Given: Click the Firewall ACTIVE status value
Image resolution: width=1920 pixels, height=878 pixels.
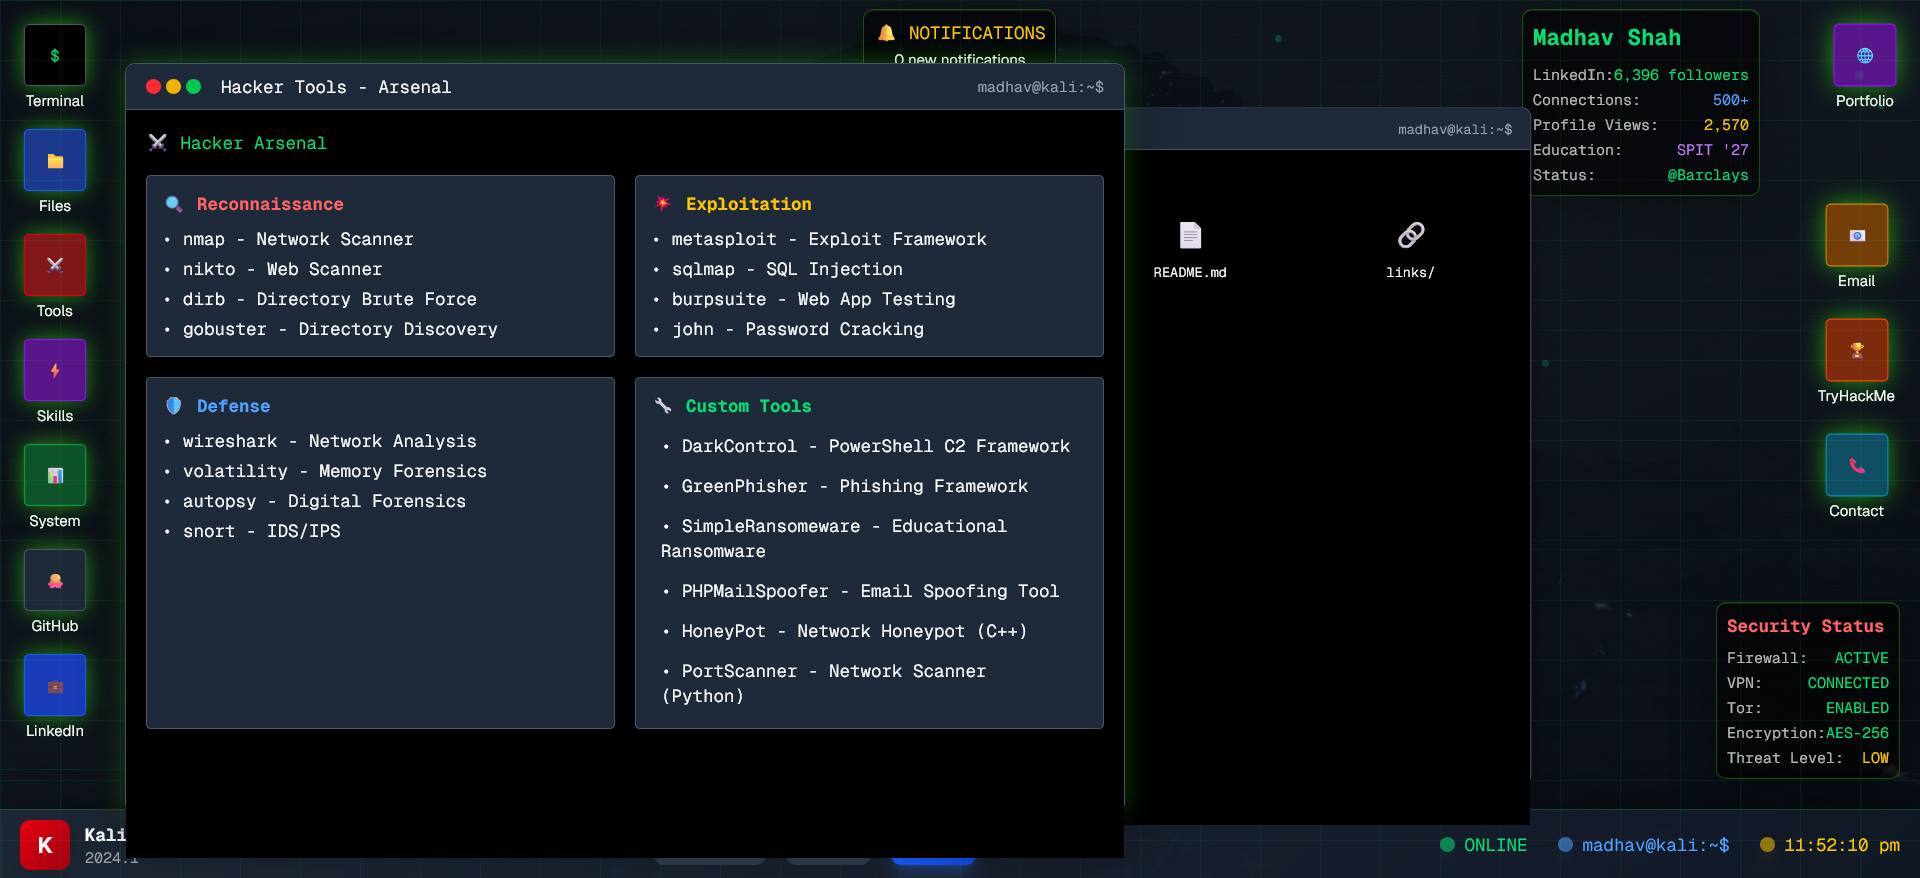Looking at the screenshot, I should click(1861, 658).
